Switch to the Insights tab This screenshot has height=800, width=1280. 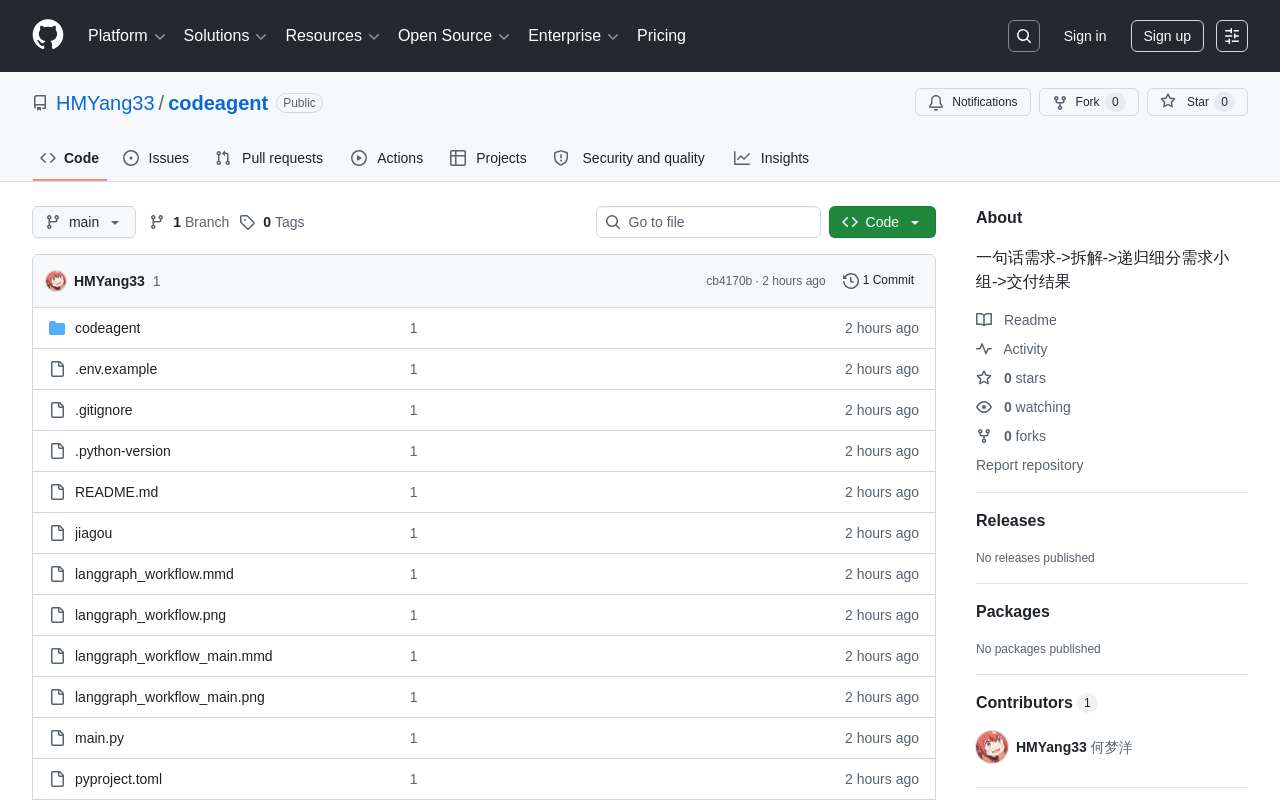coord(771,158)
